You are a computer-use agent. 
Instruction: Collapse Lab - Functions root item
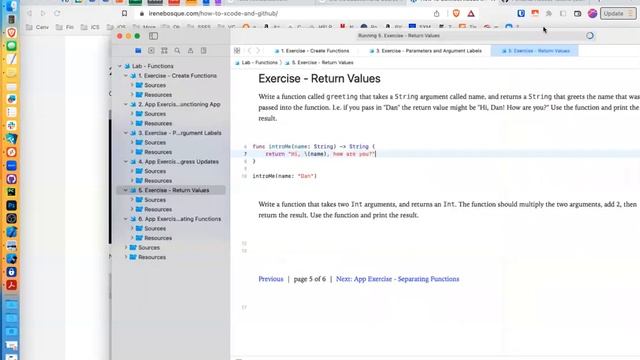coord(120,66)
